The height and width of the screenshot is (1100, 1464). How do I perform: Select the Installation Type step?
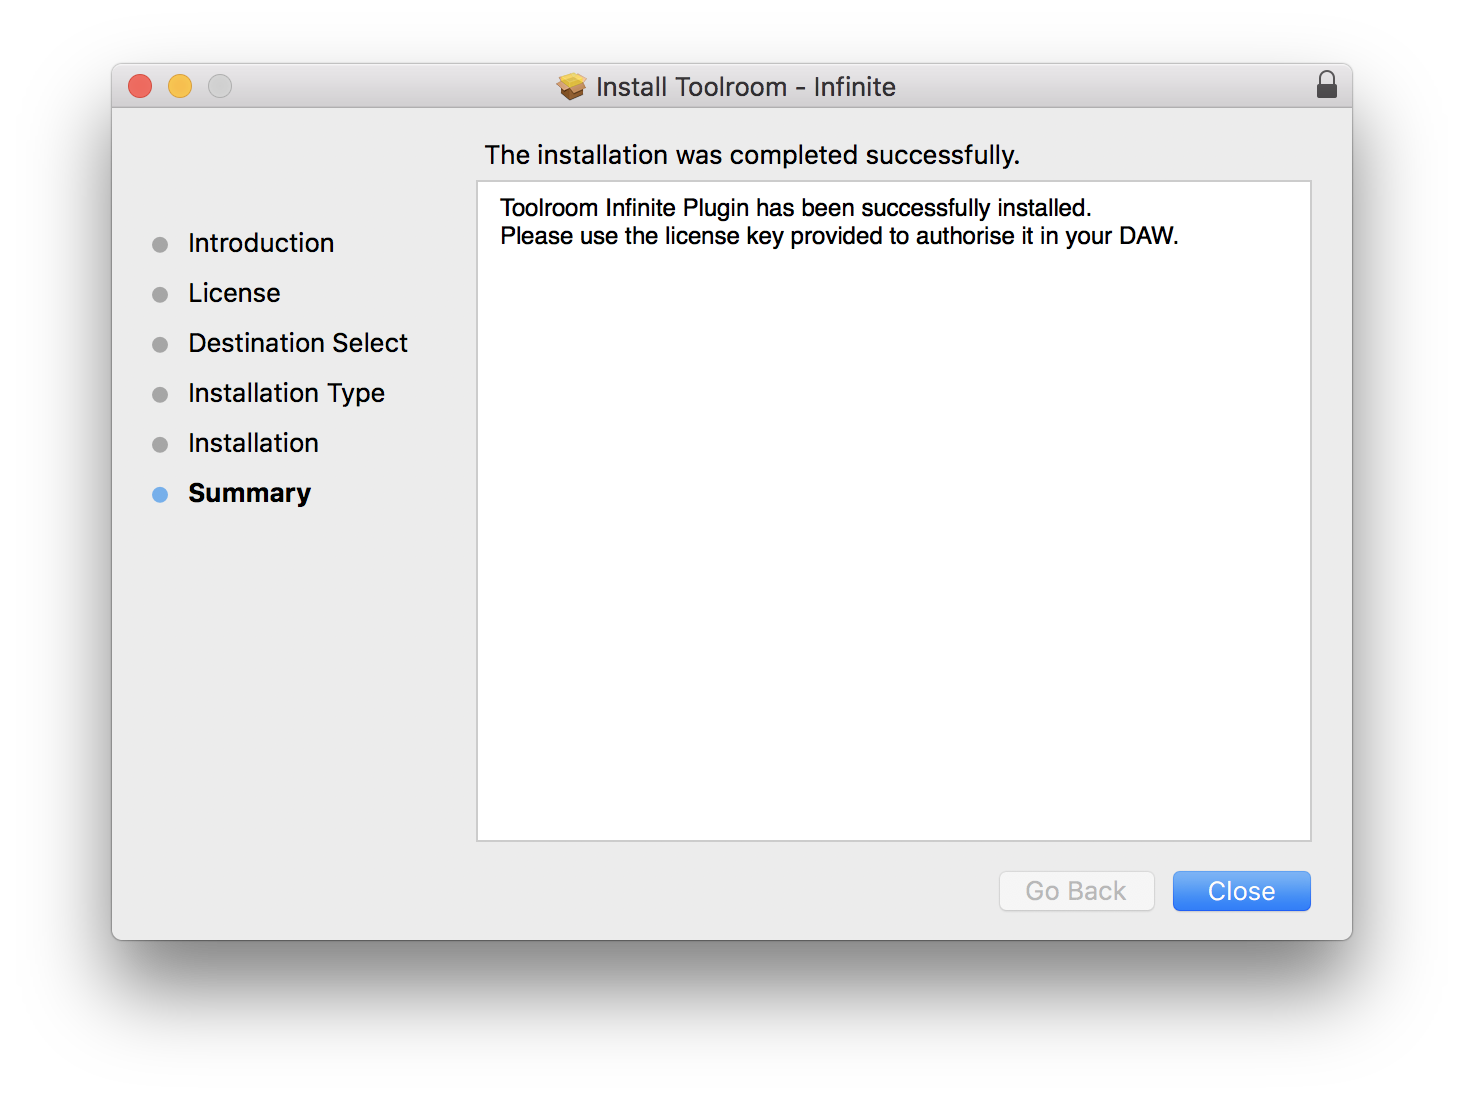286,393
